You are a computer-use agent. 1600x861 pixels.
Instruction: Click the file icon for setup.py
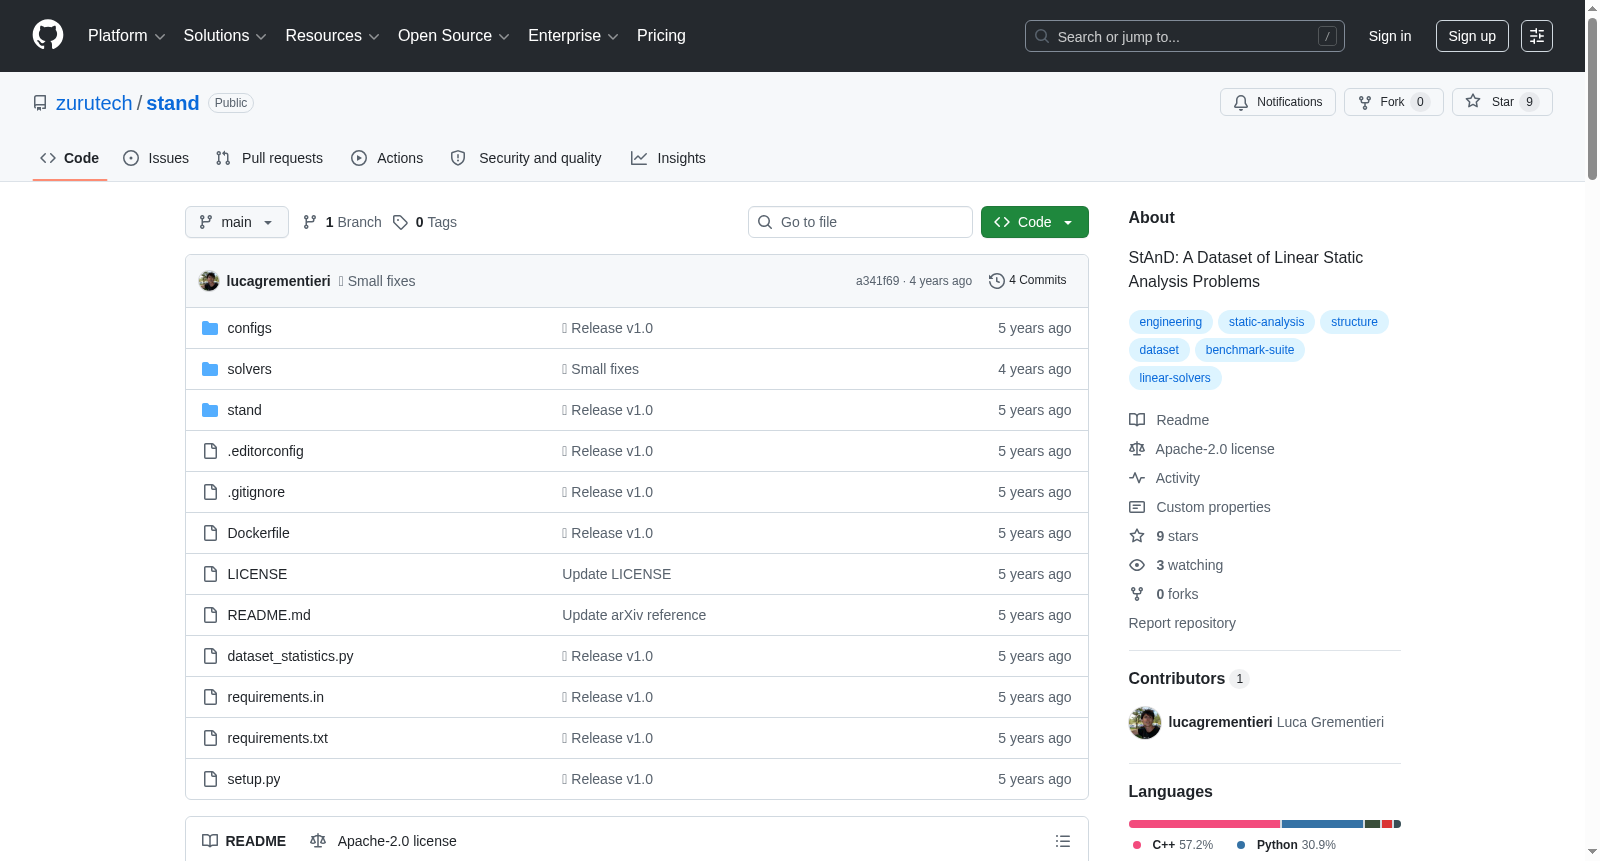[x=210, y=779]
